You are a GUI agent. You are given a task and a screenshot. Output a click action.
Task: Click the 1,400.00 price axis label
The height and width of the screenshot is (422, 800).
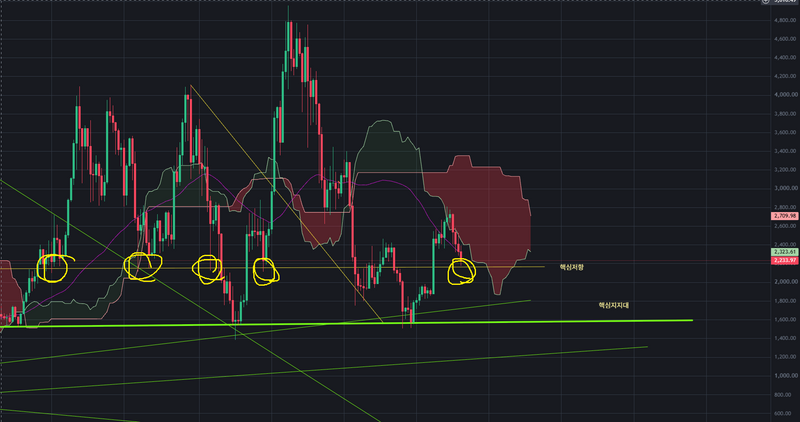[786, 338]
